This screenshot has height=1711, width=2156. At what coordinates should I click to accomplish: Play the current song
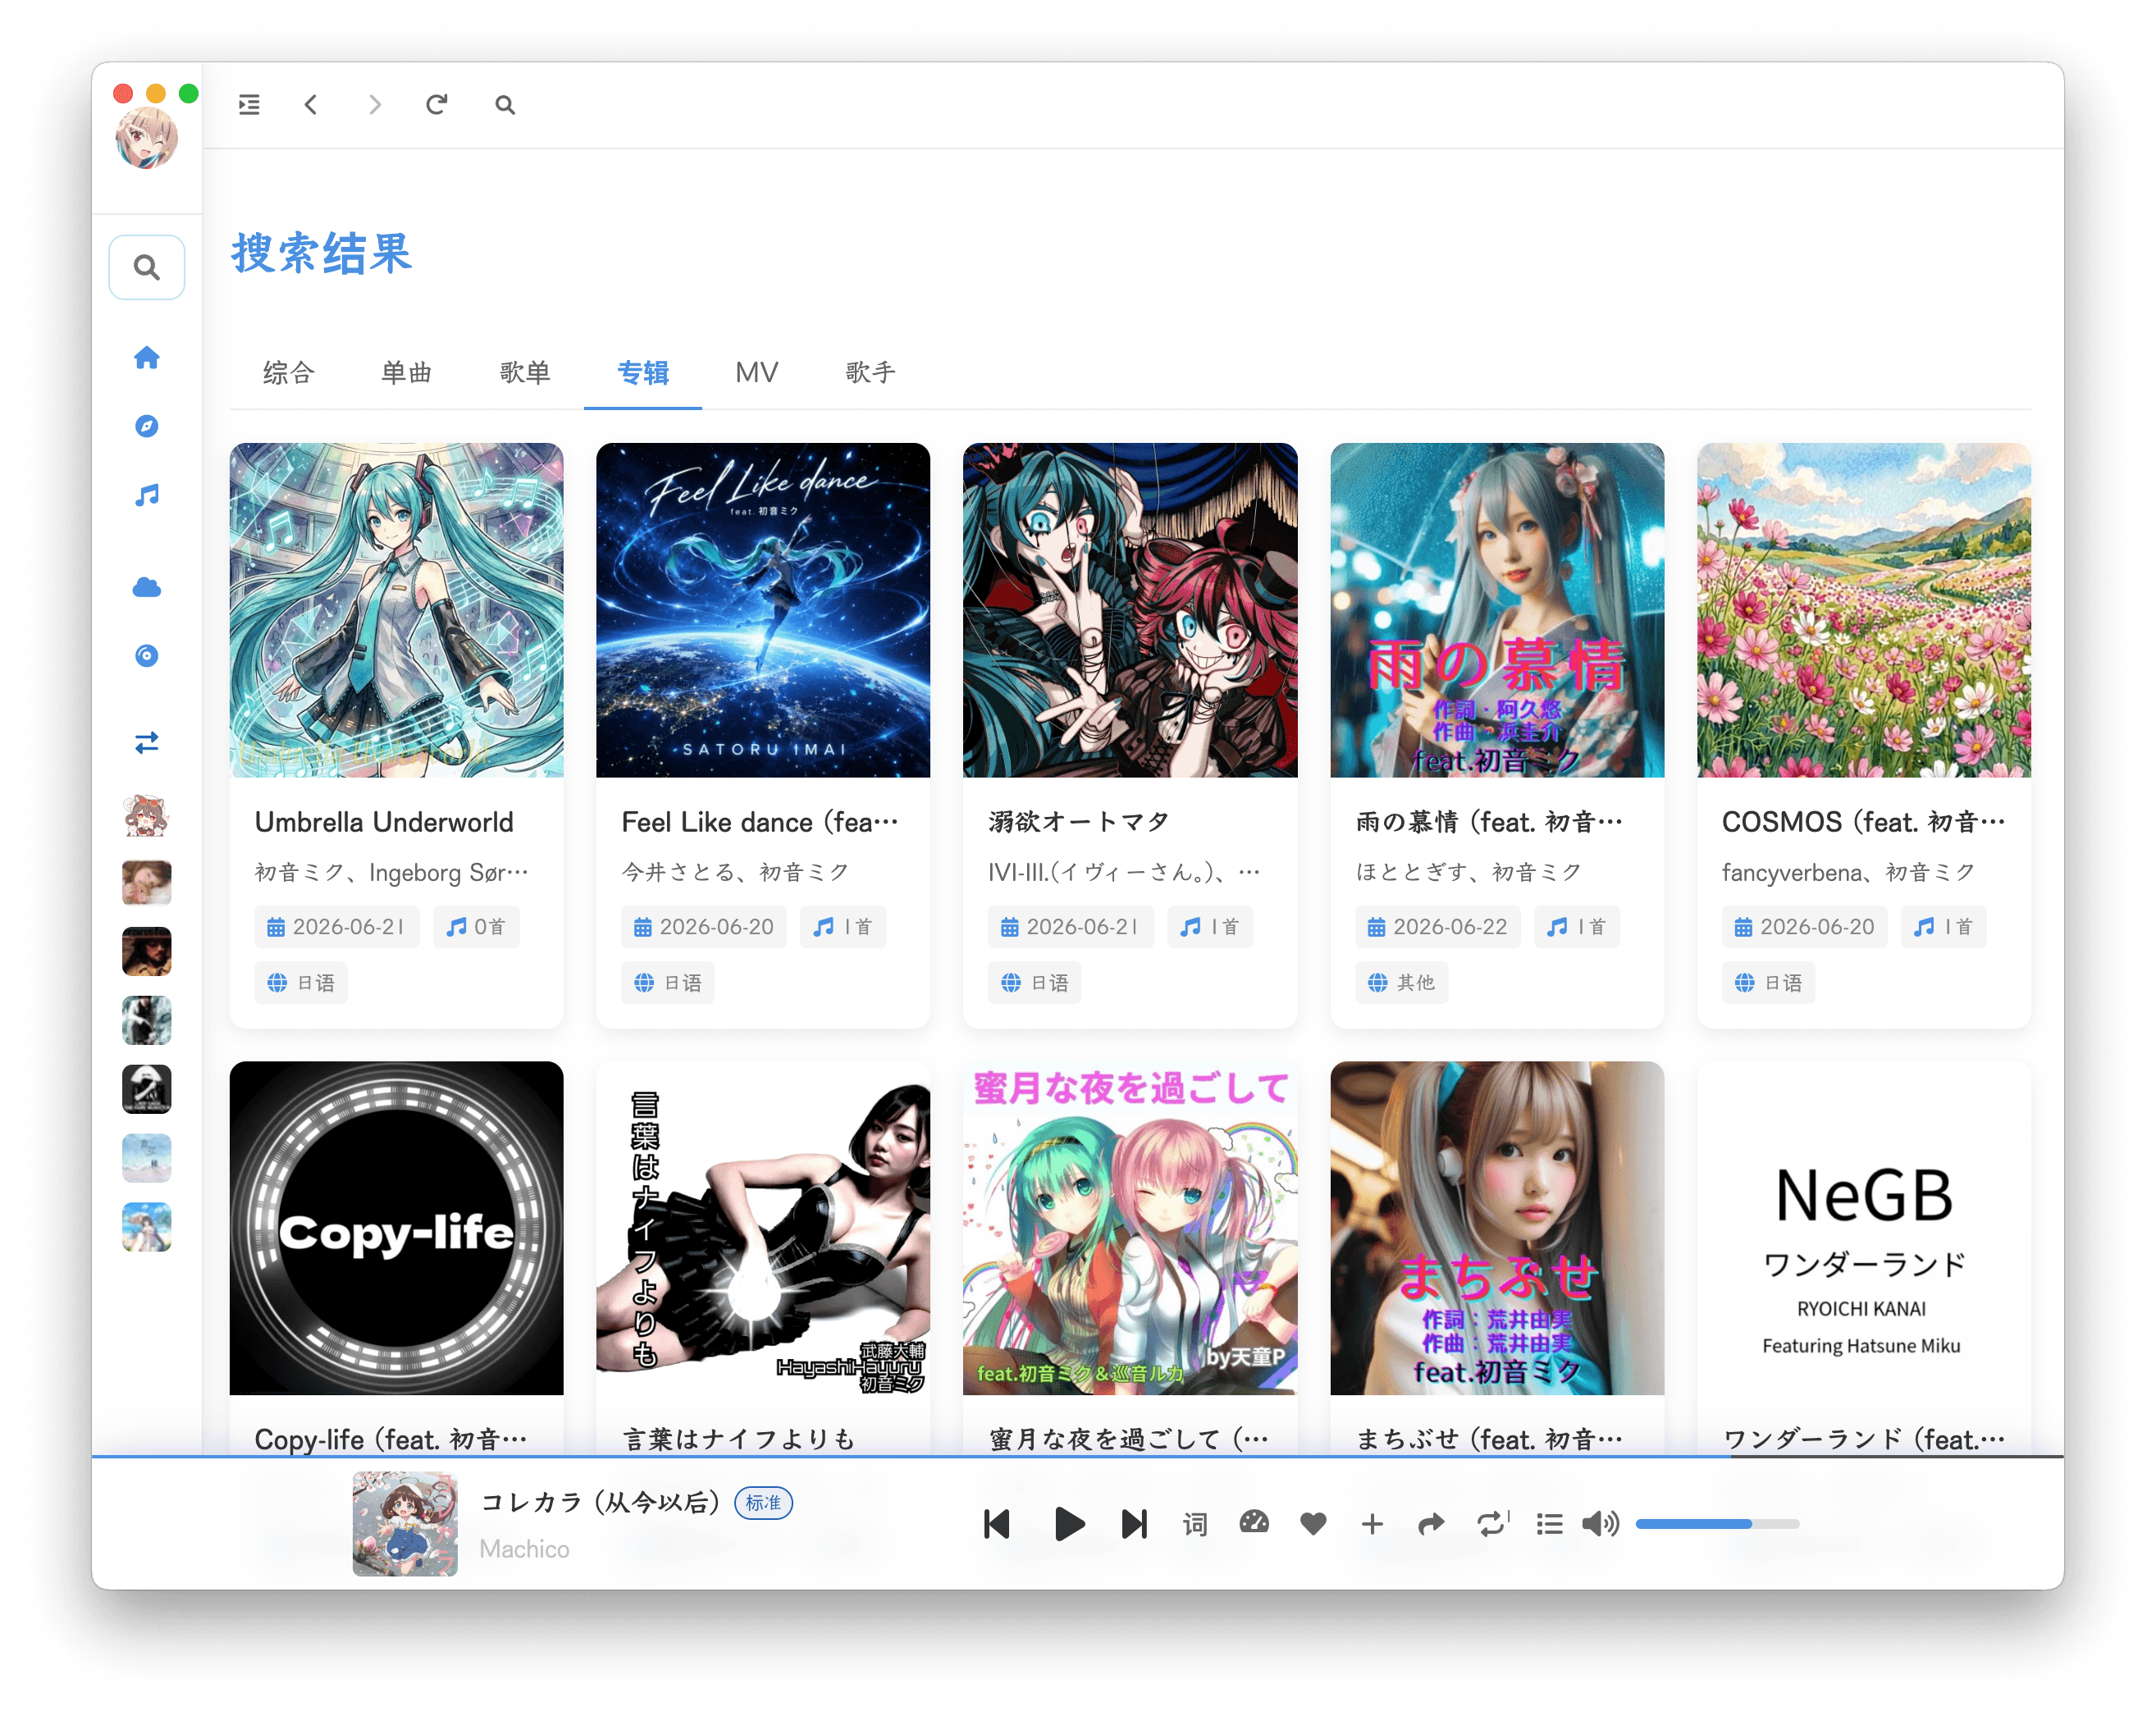[x=1069, y=1524]
